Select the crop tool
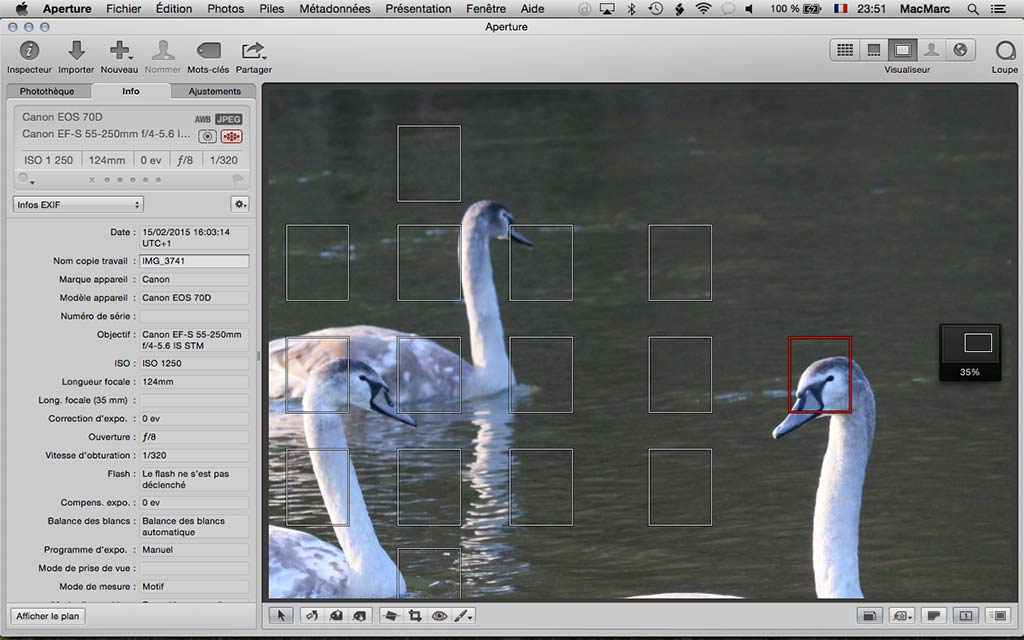Image resolution: width=1024 pixels, height=640 pixels. click(415, 615)
